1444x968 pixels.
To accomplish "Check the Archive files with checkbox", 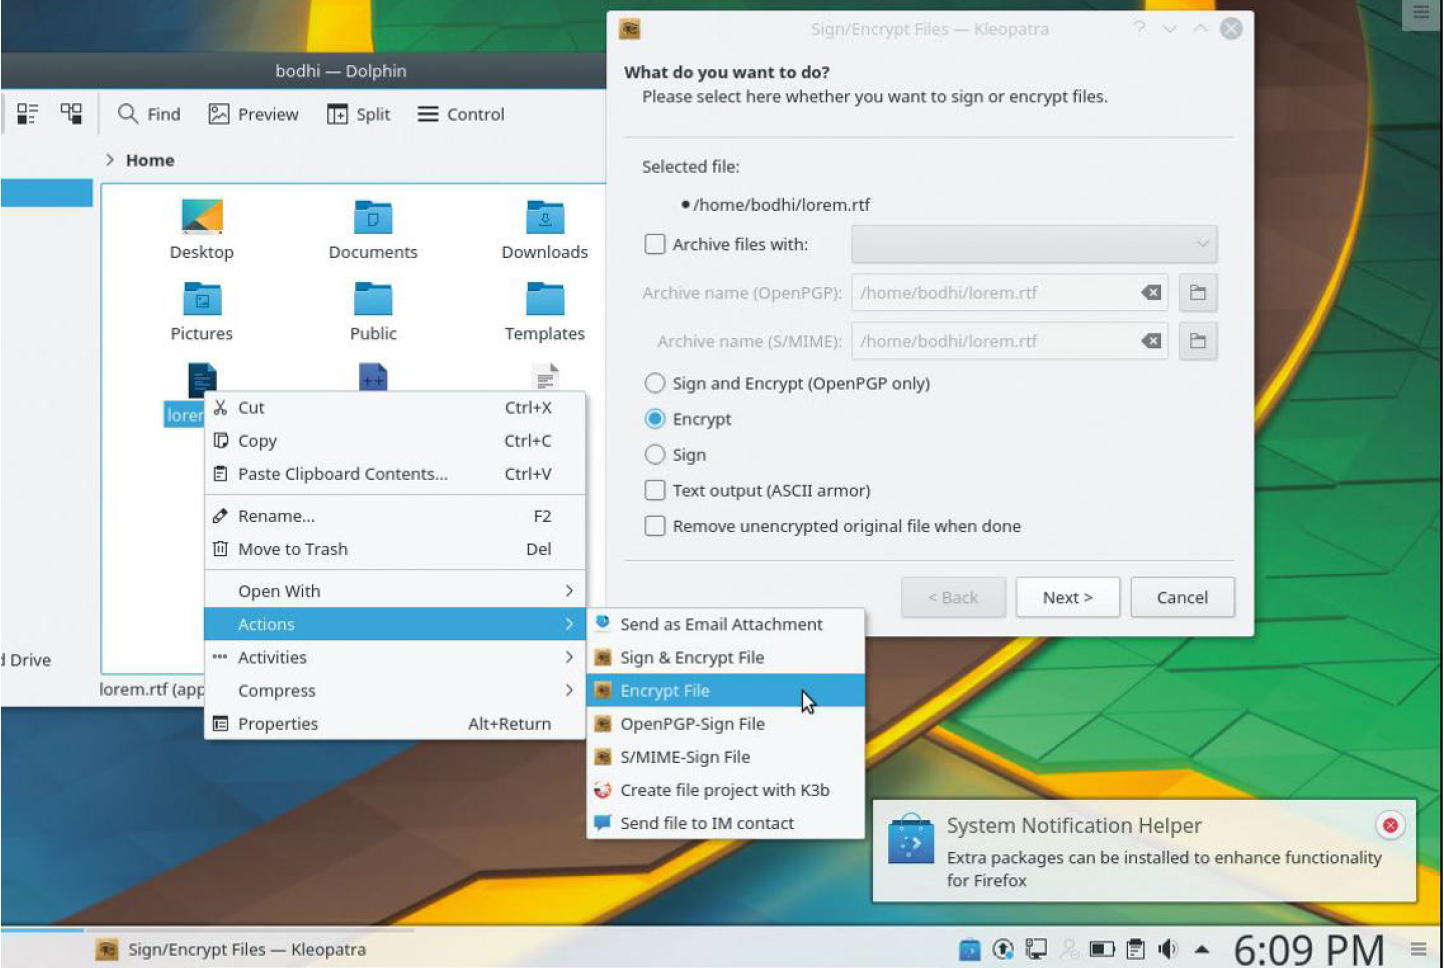I will (x=655, y=244).
